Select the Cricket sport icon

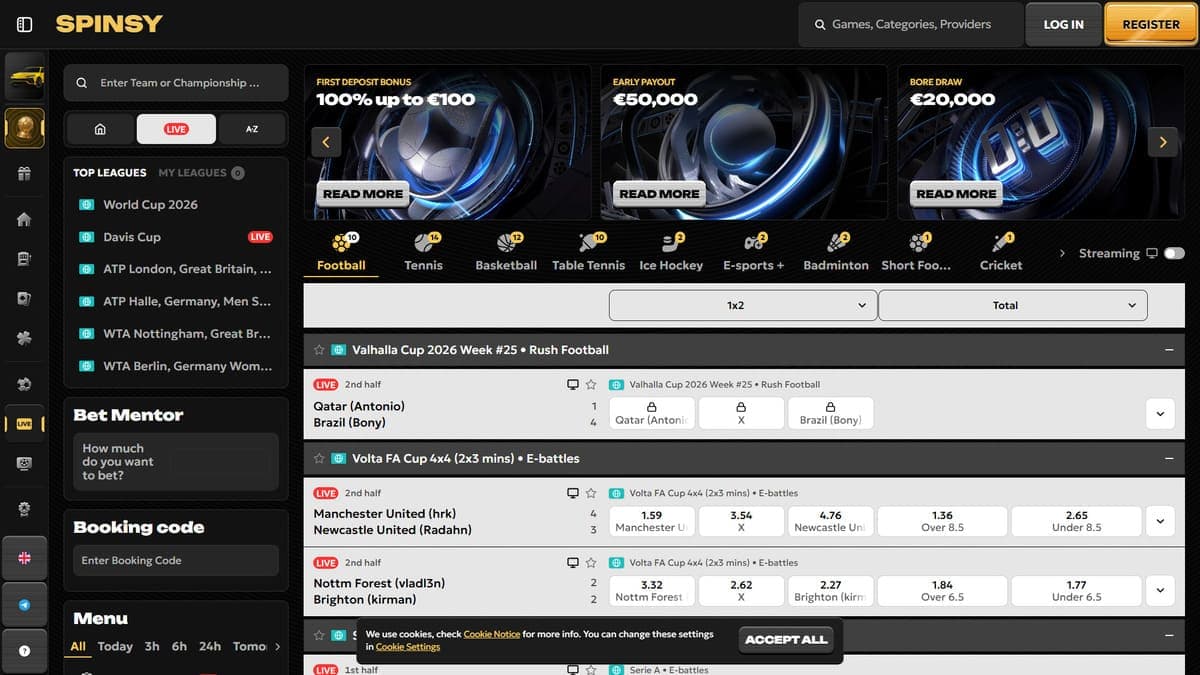1001,252
